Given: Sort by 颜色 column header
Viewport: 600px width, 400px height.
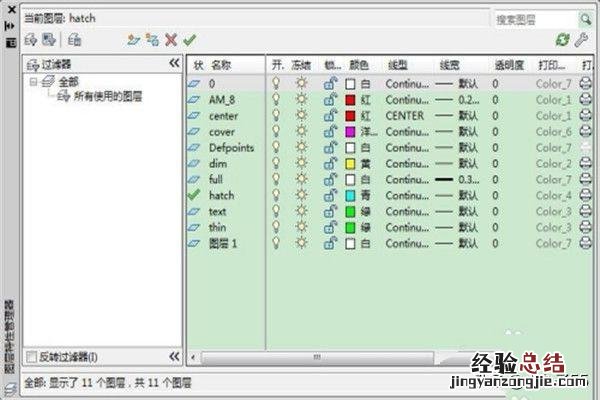Looking at the screenshot, I should 359,65.
